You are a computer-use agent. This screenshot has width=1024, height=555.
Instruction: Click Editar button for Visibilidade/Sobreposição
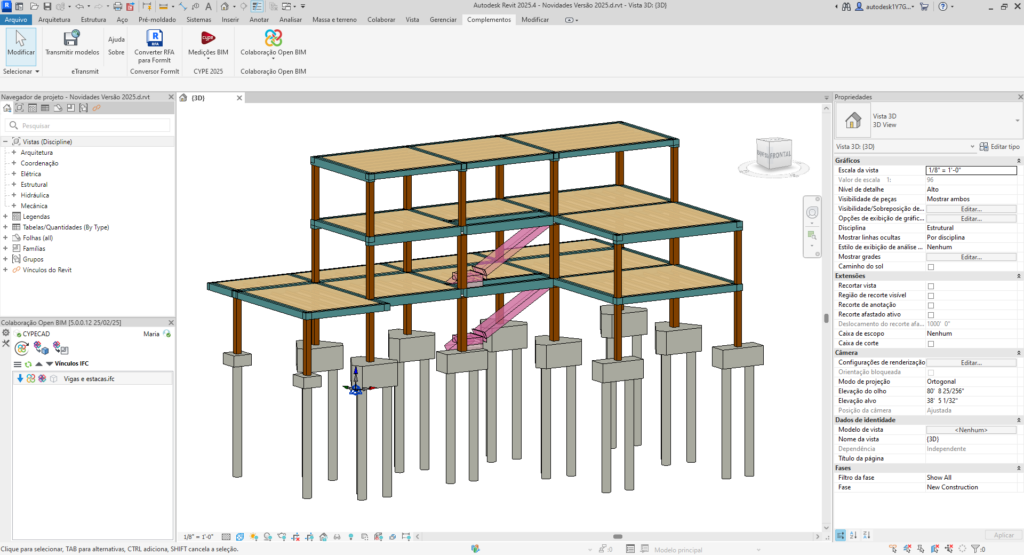[971, 209]
